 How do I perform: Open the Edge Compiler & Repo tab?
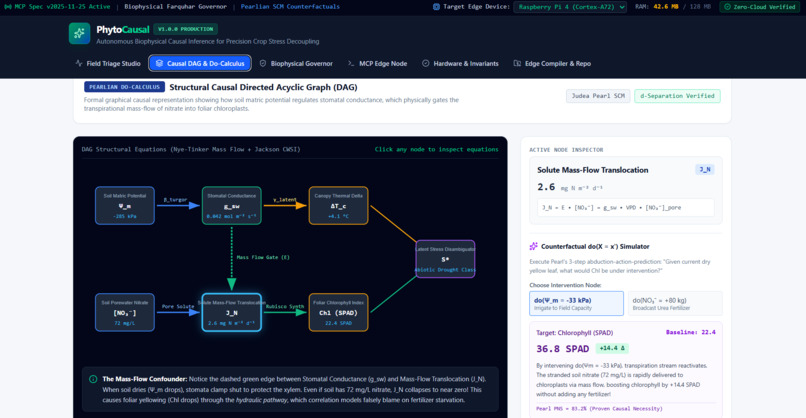[552, 63]
